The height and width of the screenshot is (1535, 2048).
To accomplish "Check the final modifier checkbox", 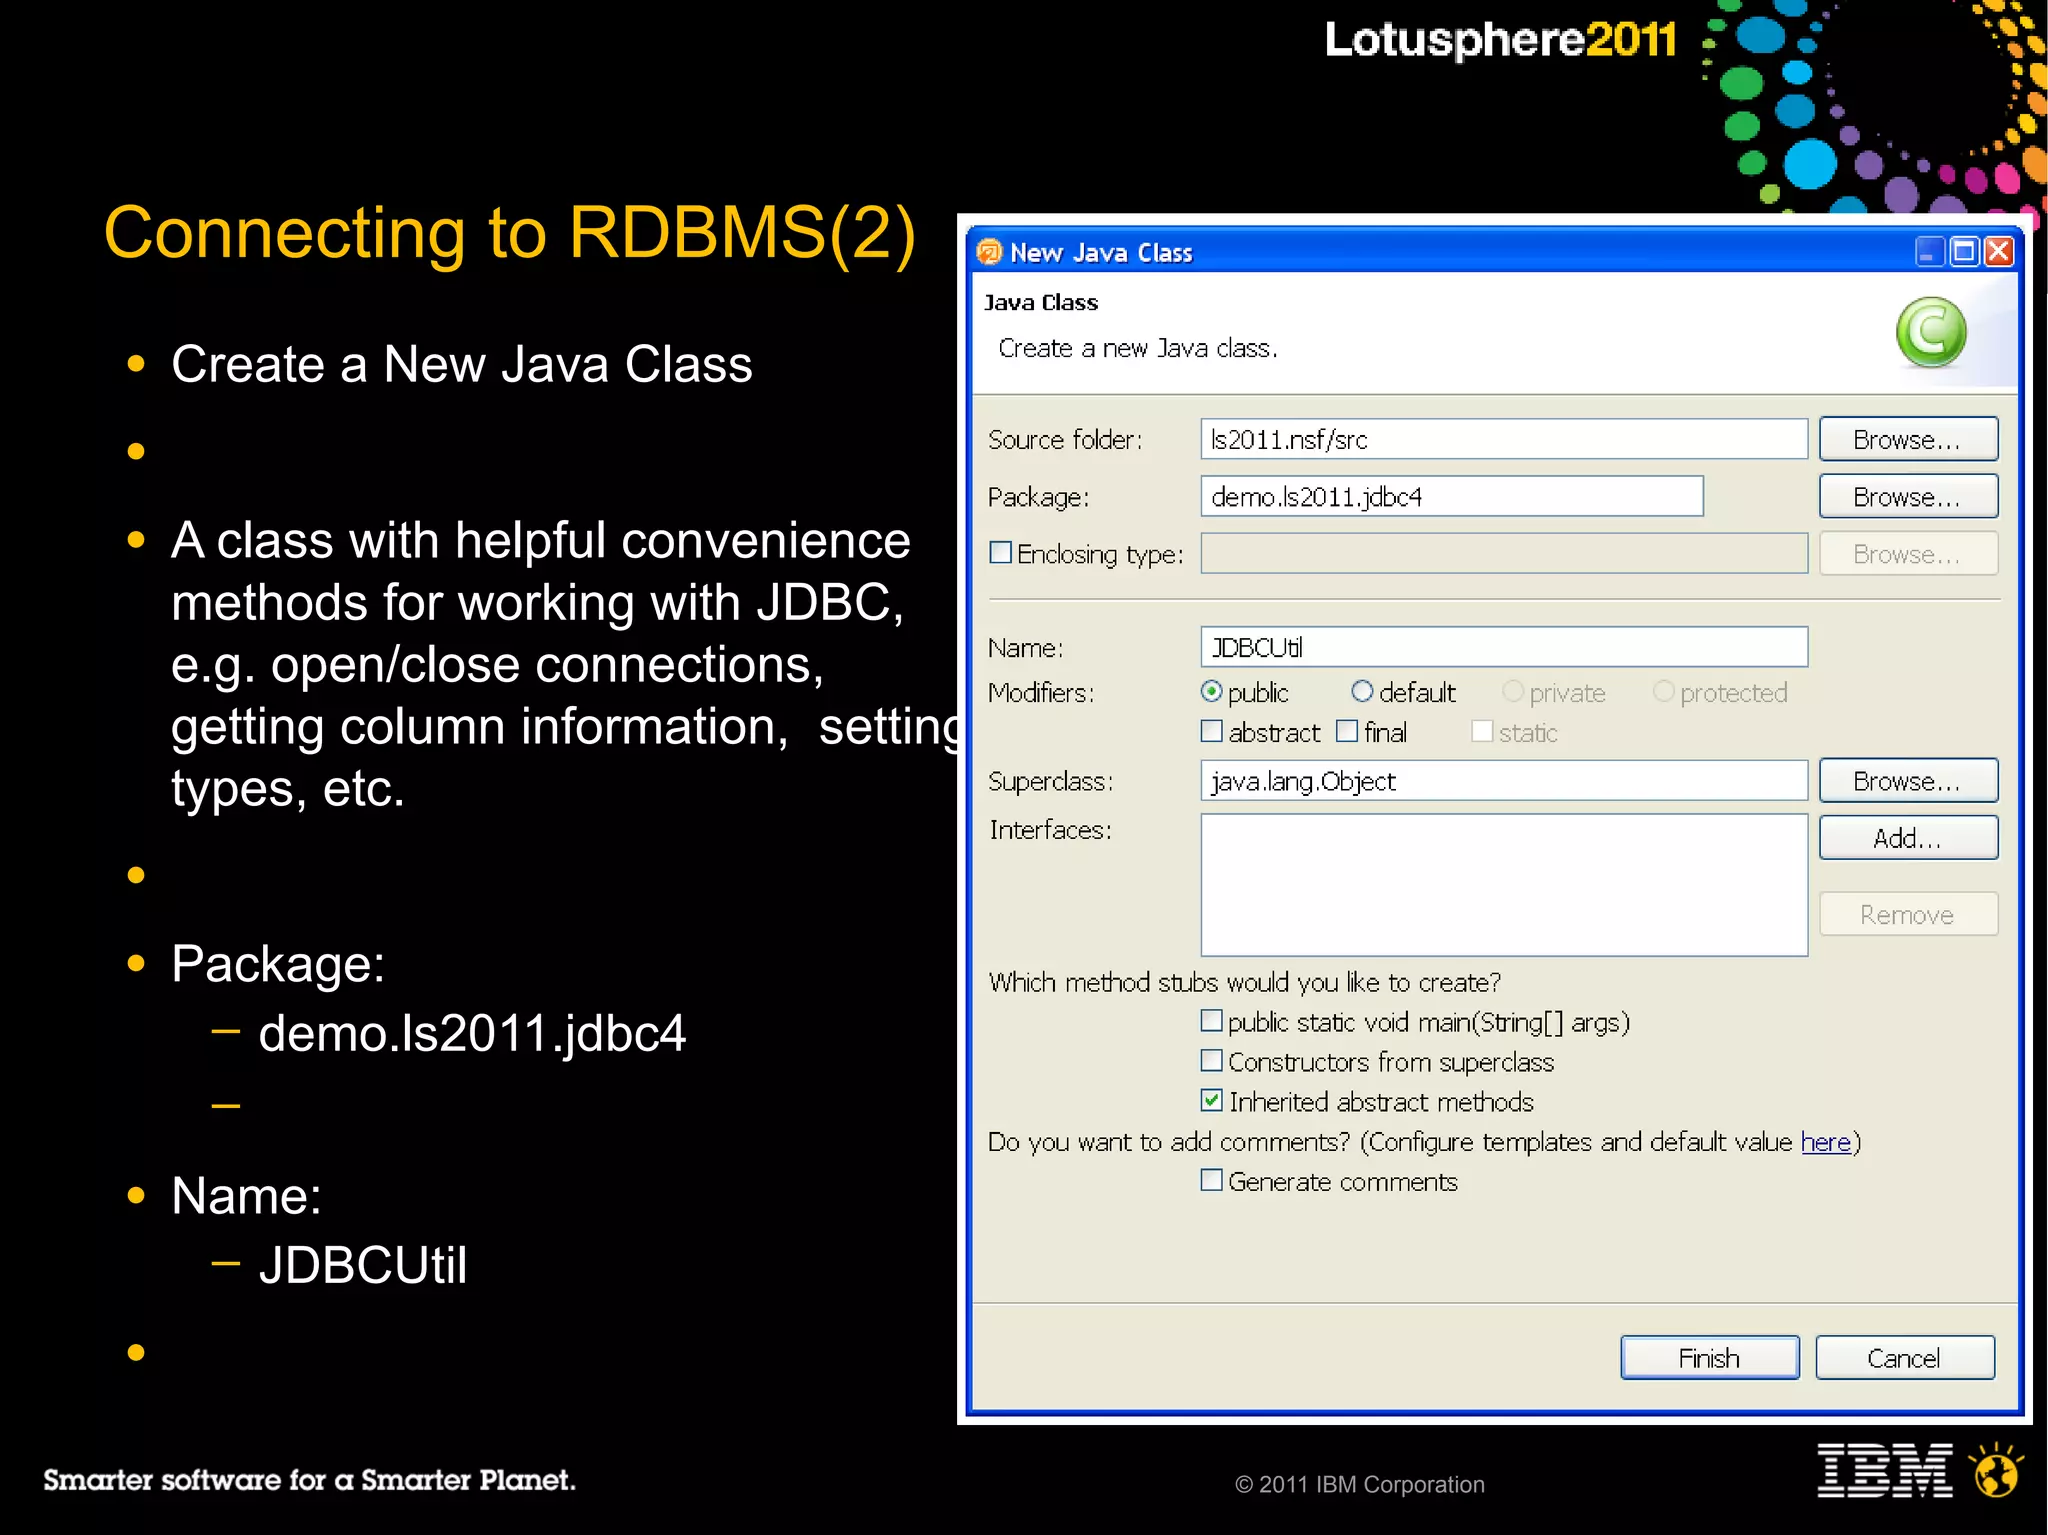I will point(1347,731).
